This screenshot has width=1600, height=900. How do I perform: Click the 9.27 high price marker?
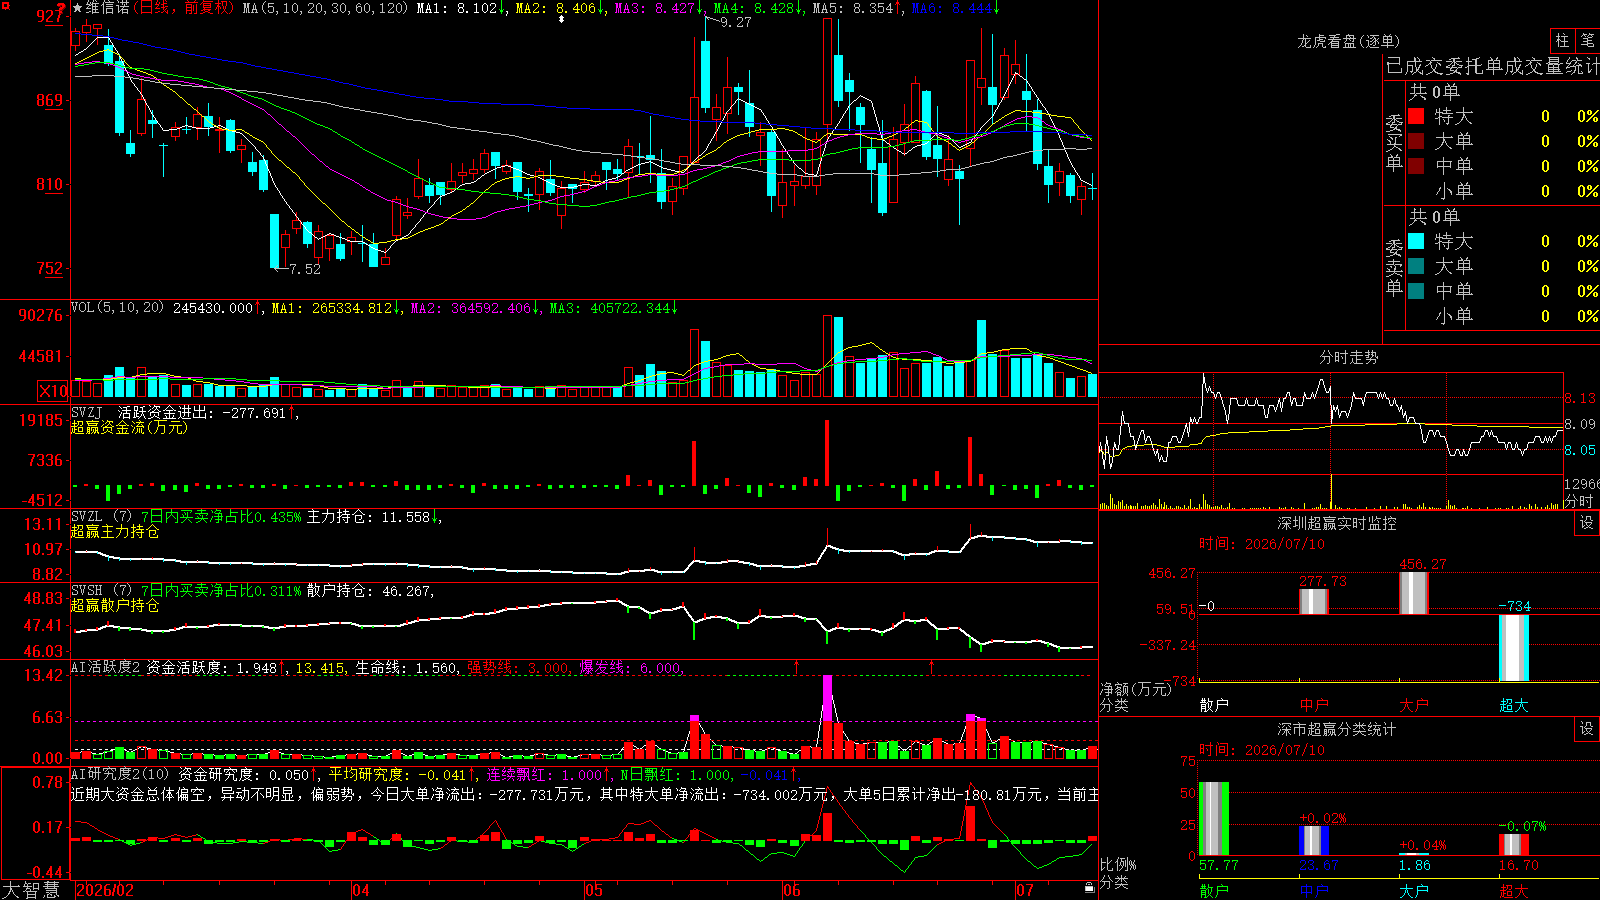pyautogui.click(x=735, y=22)
